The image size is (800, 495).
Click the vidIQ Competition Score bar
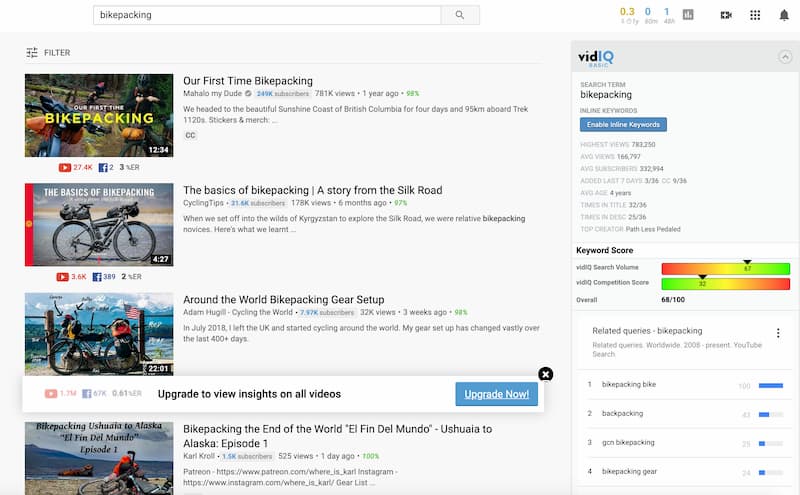click(x=726, y=283)
